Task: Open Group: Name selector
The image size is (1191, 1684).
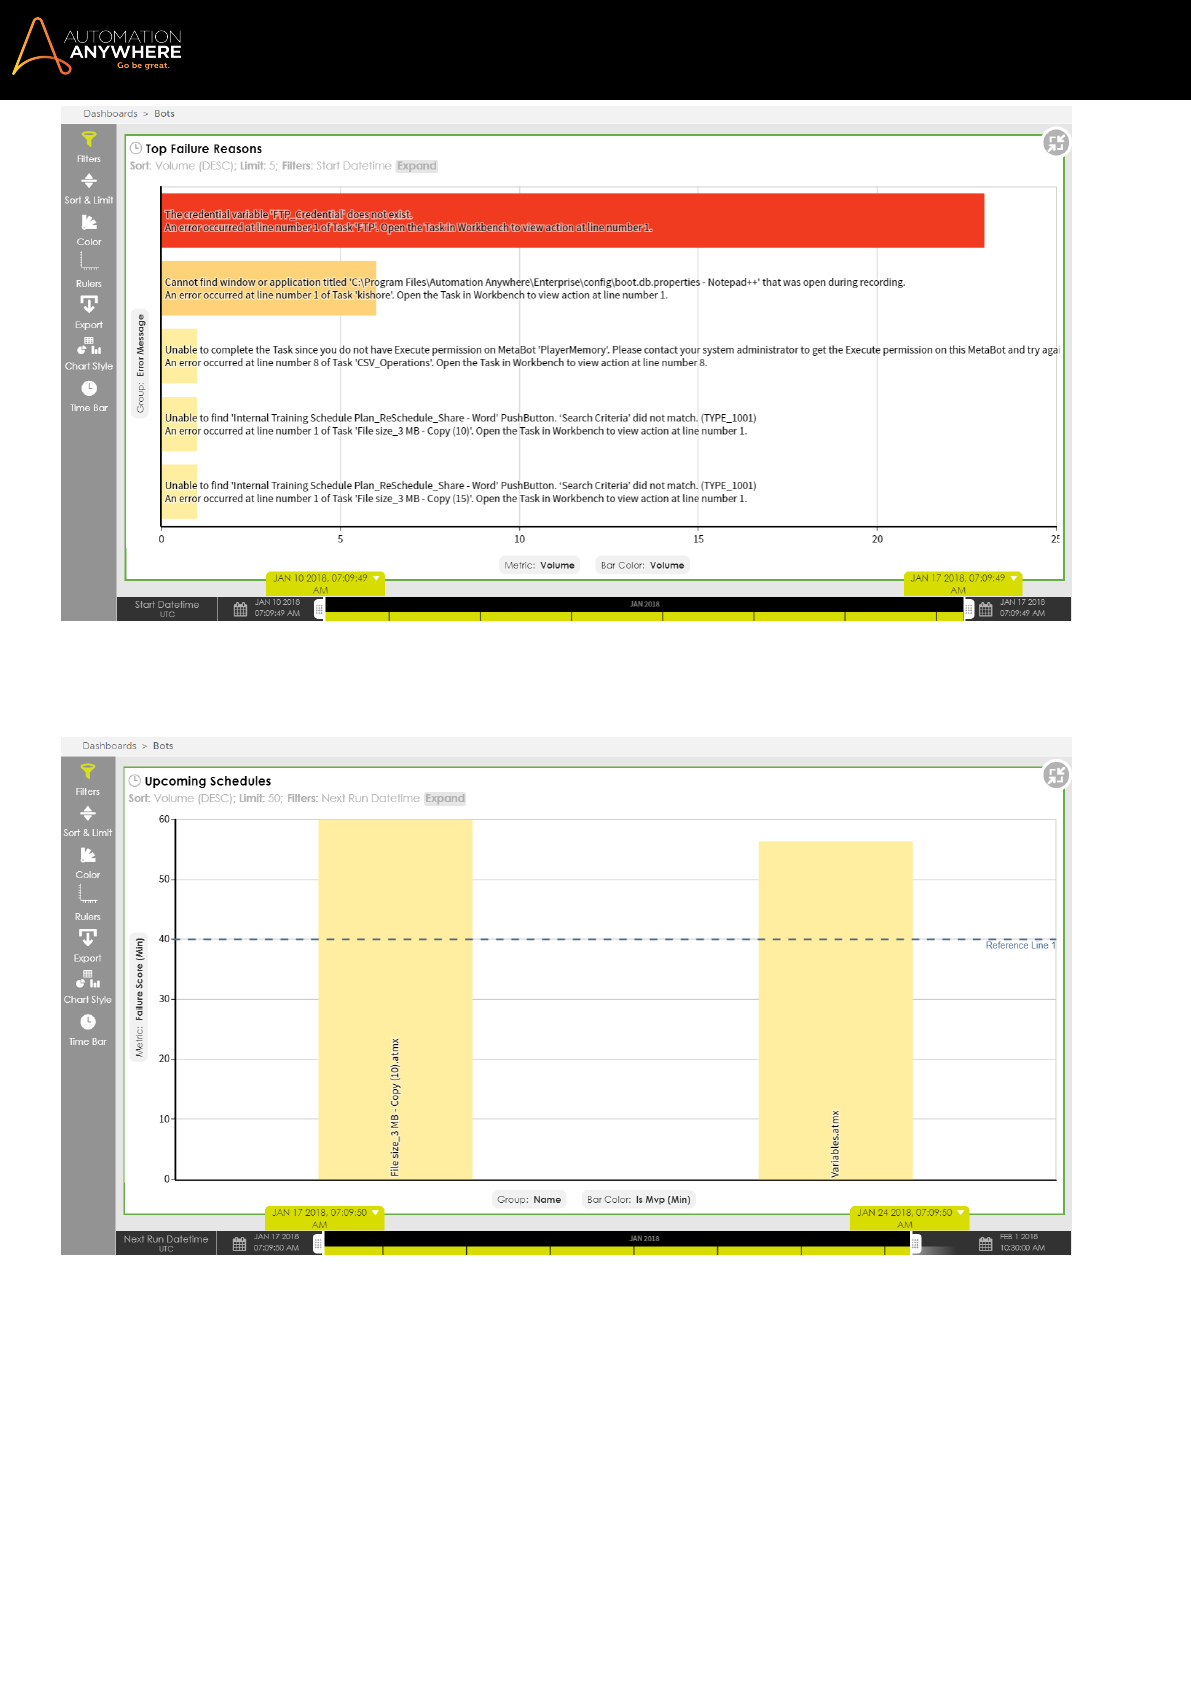Action: pos(529,1199)
